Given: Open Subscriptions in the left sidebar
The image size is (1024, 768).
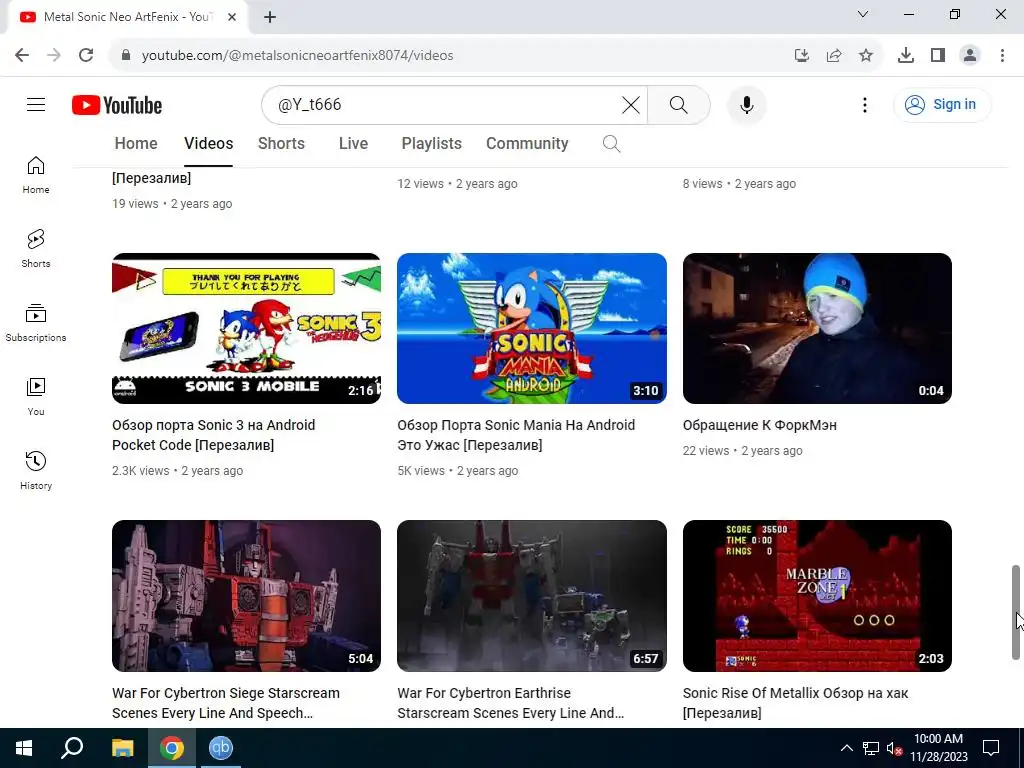Looking at the screenshot, I should 36,322.
